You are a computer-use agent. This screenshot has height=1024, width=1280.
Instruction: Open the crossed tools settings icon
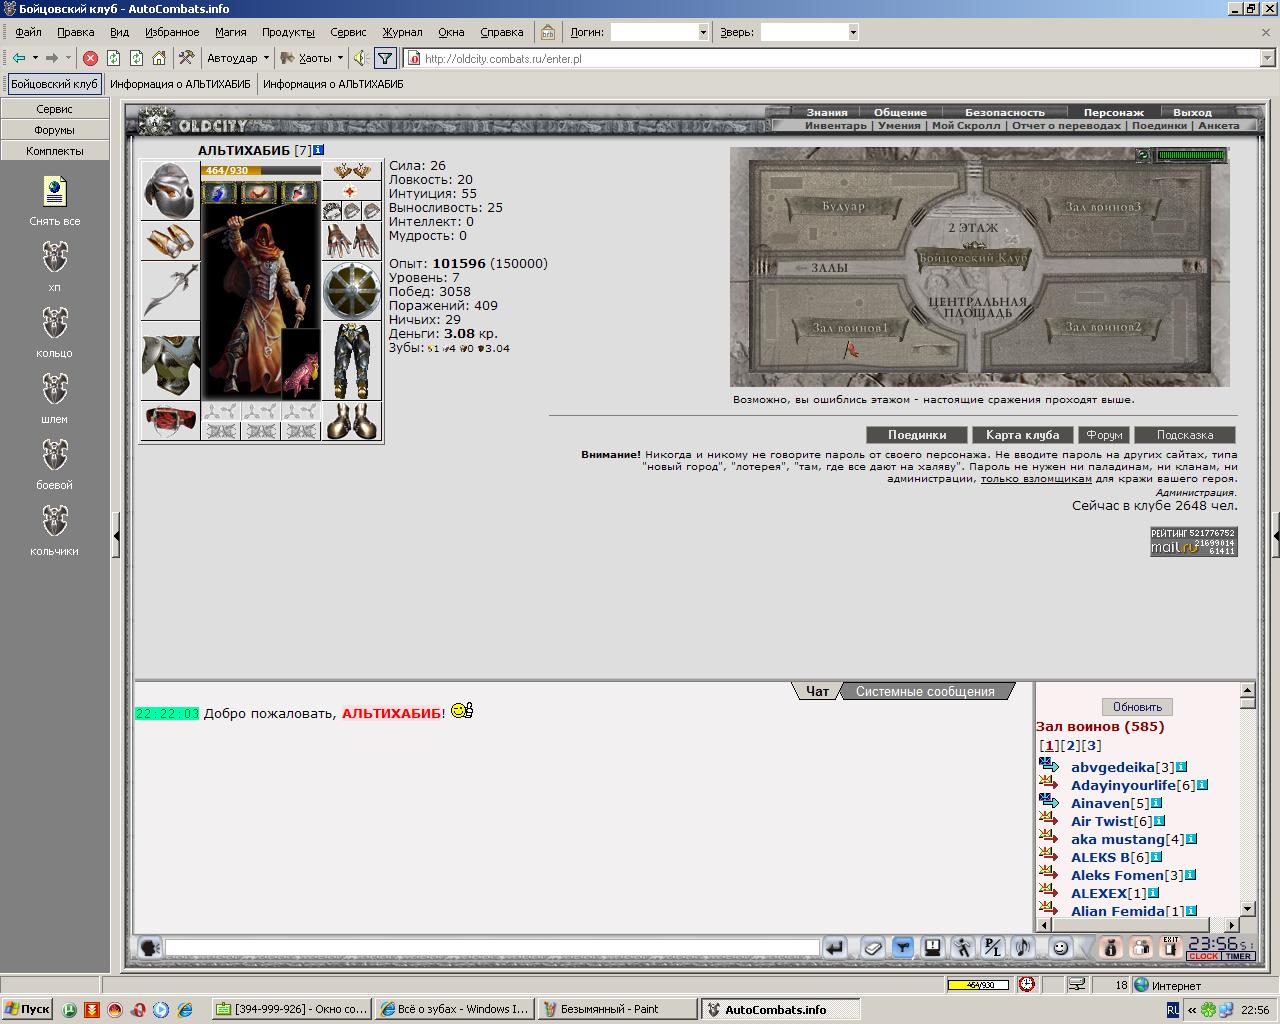click(186, 58)
